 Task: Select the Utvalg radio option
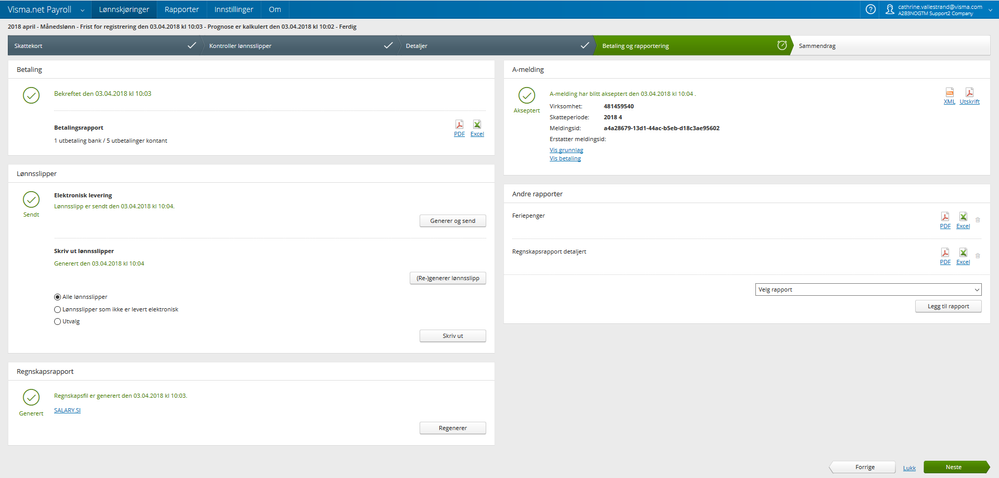pos(57,322)
